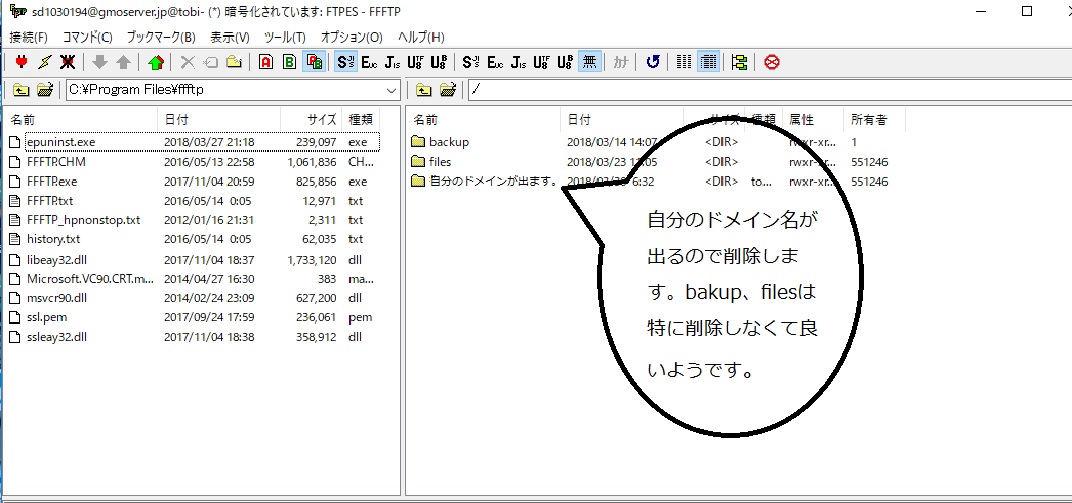Click the blue Refresh arrow icon
Screen dimensions: 1072x503
653,62
